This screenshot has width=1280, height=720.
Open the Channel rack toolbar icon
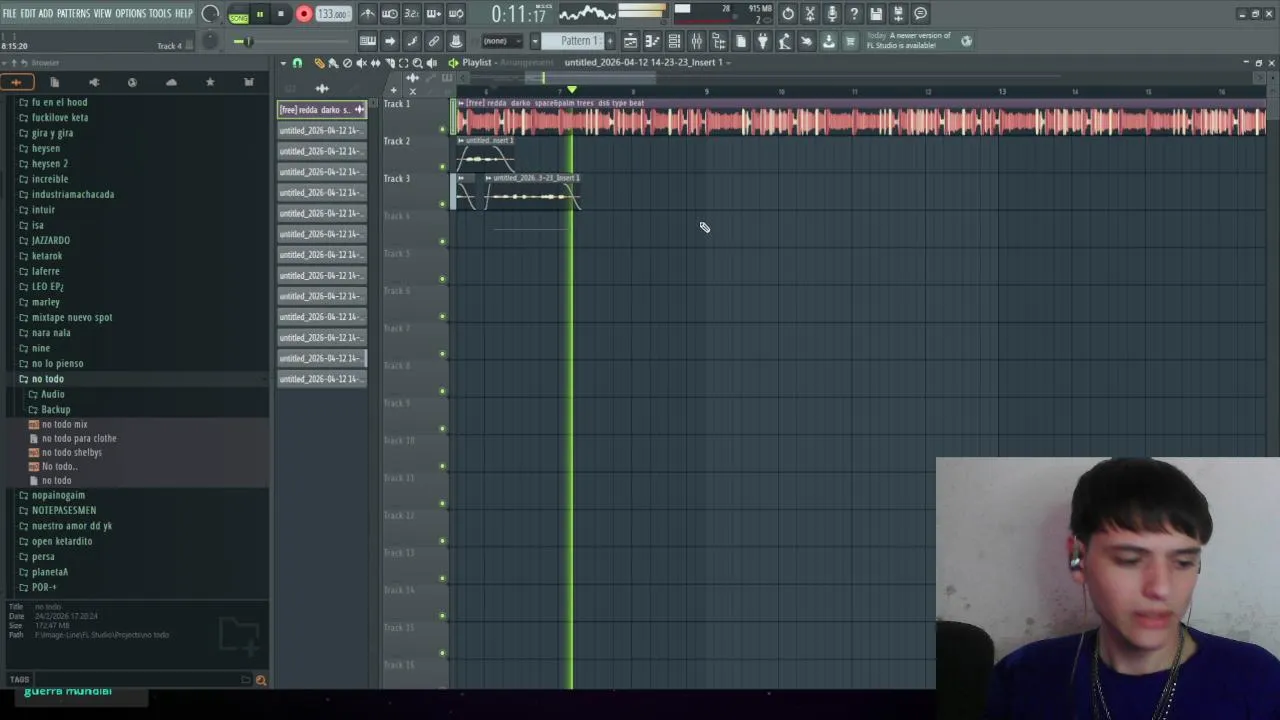click(674, 41)
